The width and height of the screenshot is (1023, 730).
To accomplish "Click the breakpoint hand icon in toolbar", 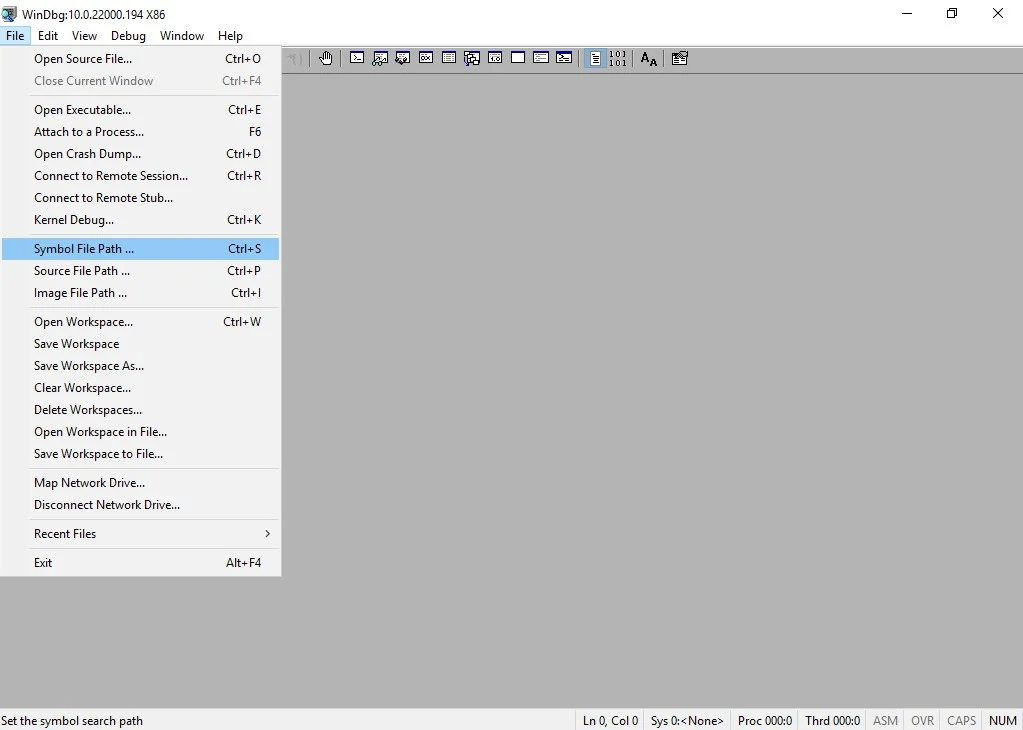I will [326, 58].
